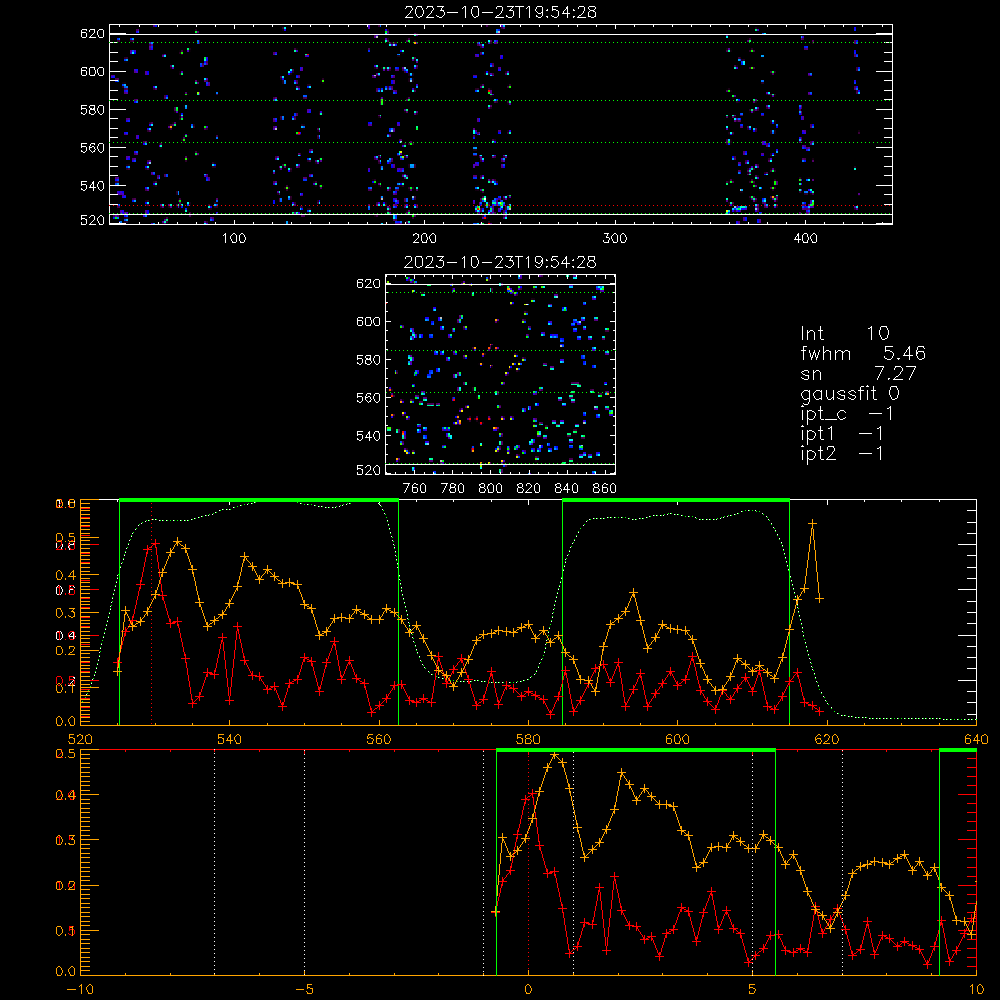The width and height of the screenshot is (1000, 1000).
Task: Click x-axis label 560 on third plot
Action: pos(379,739)
